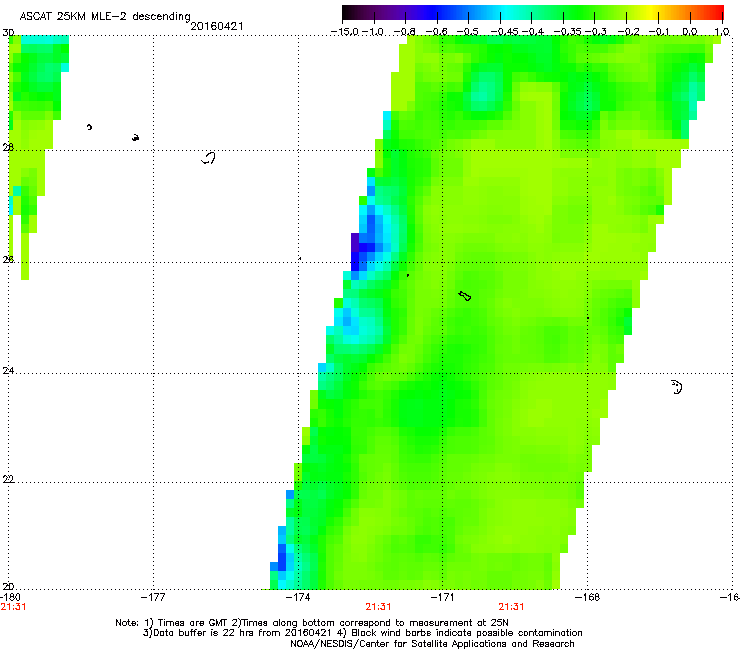The image size is (740, 650).
Task: Click the red "21:31" between -174 and -171
Action: coord(378,607)
